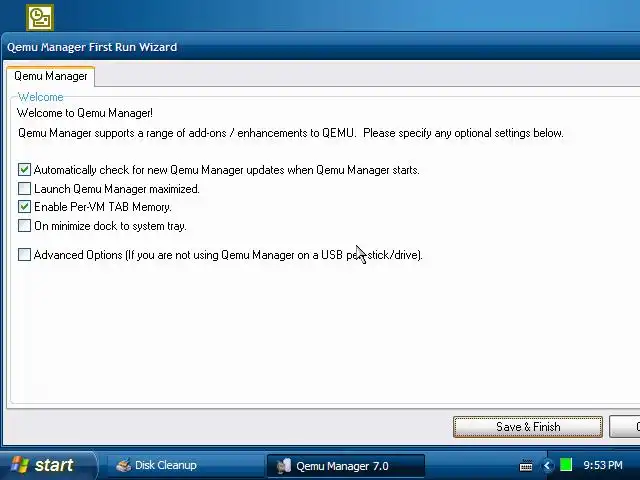The width and height of the screenshot is (640, 480).
Task: Click the yellow desktop icon above the wizard
Action: (x=40, y=18)
